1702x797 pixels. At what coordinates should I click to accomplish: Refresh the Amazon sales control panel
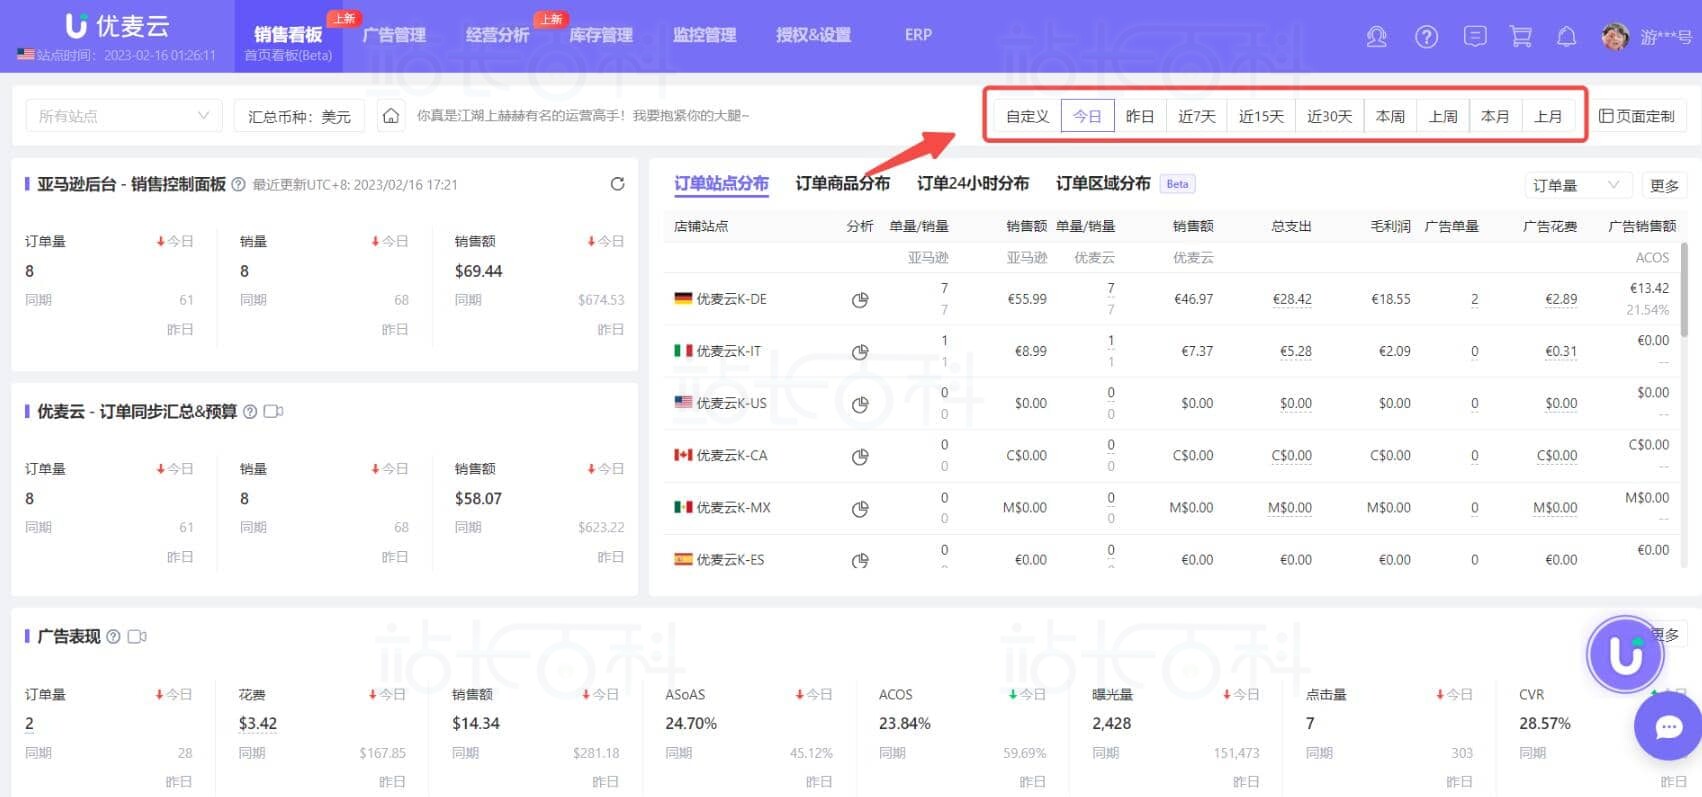click(617, 184)
